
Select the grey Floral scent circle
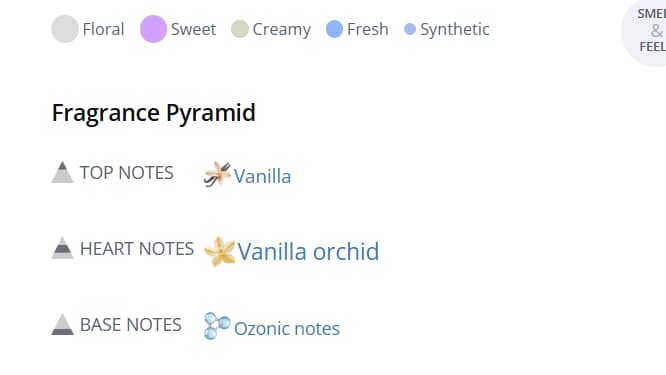point(65,29)
